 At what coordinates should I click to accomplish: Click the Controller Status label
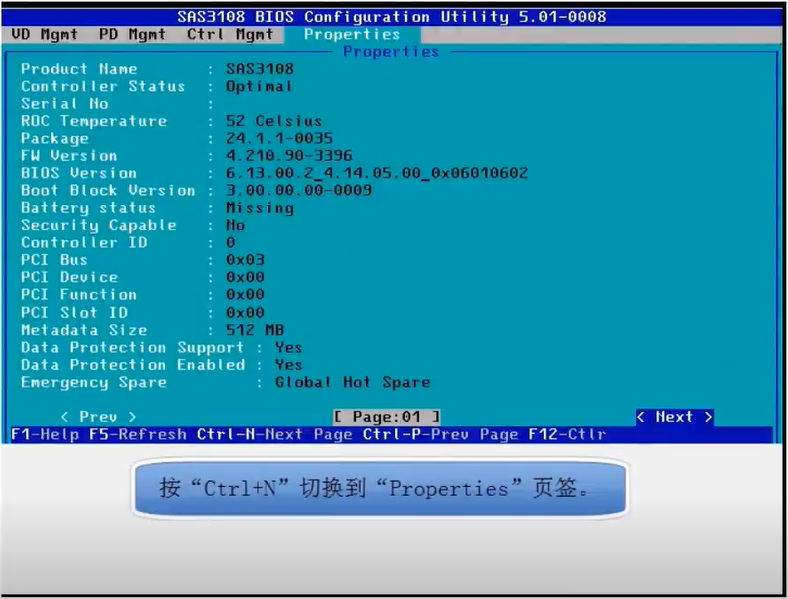point(103,86)
